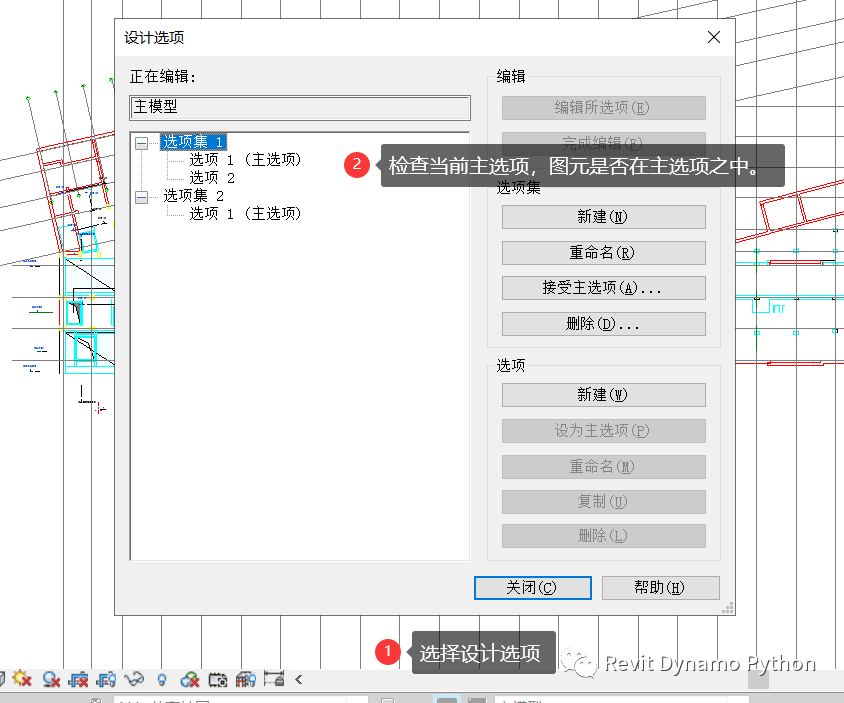844x703 pixels.
Task: Close the 设计选项 dialog with X
Action: click(714, 37)
